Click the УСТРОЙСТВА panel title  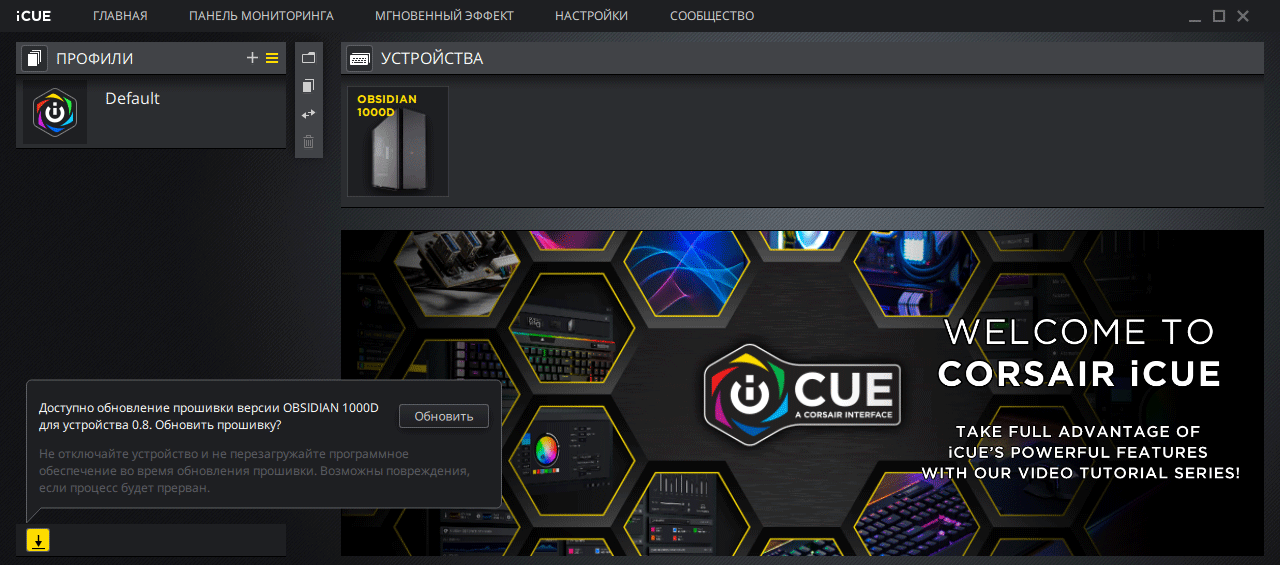[x=432, y=59]
